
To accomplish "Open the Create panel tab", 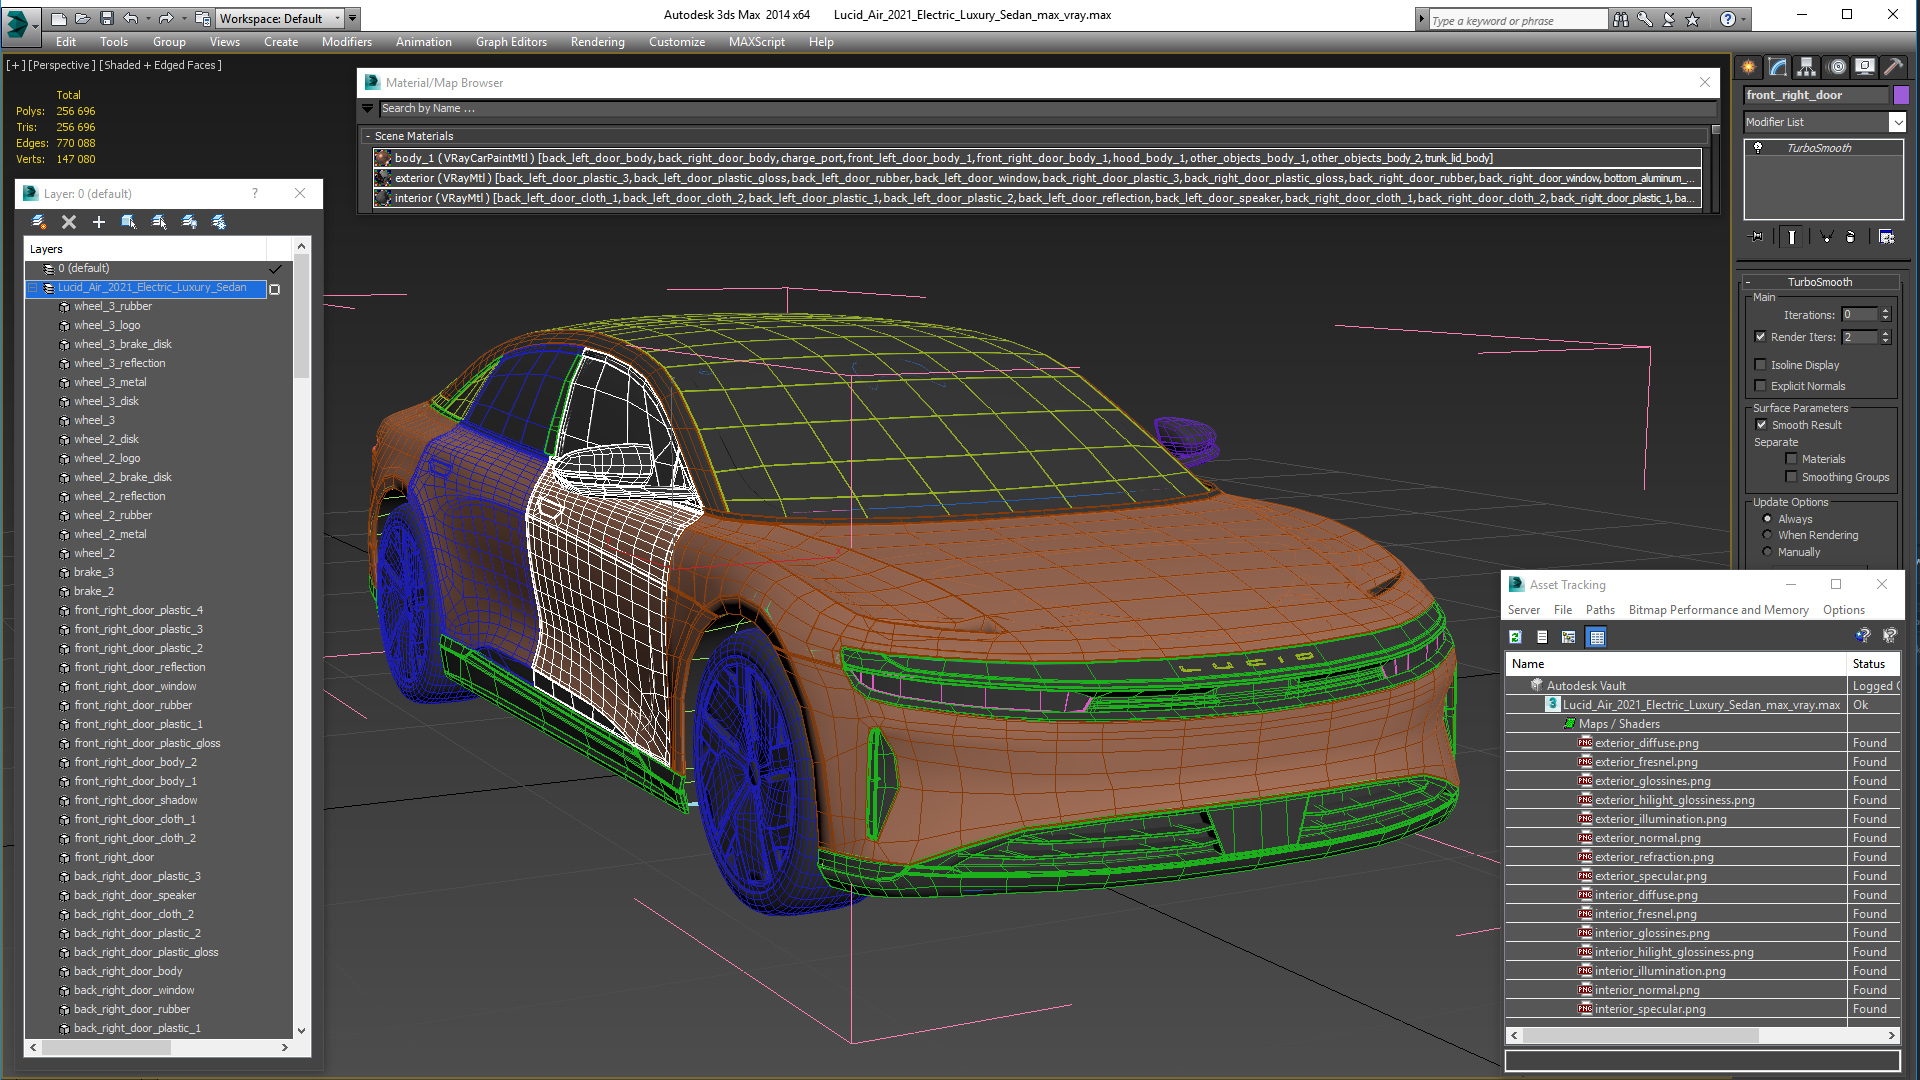I will (1749, 67).
